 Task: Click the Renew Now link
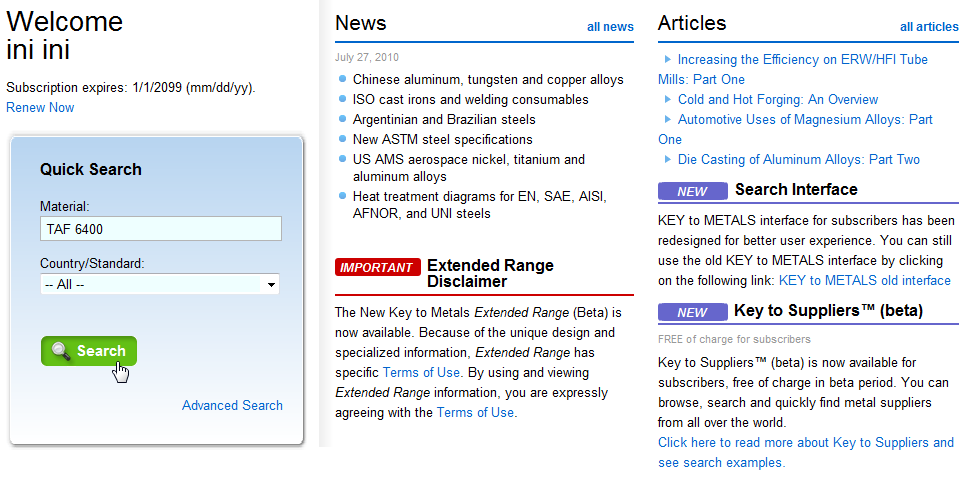[x=40, y=107]
